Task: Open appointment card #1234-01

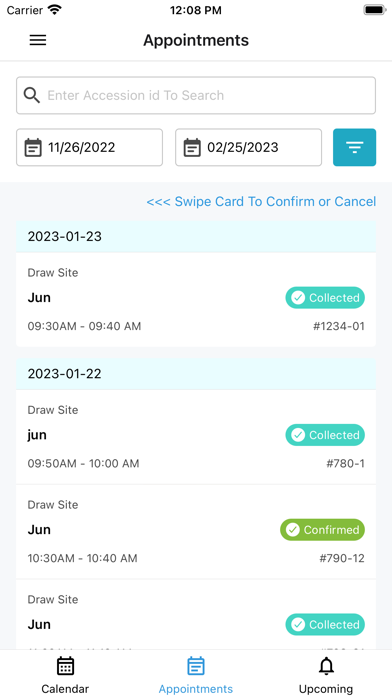Action: click(x=196, y=300)
